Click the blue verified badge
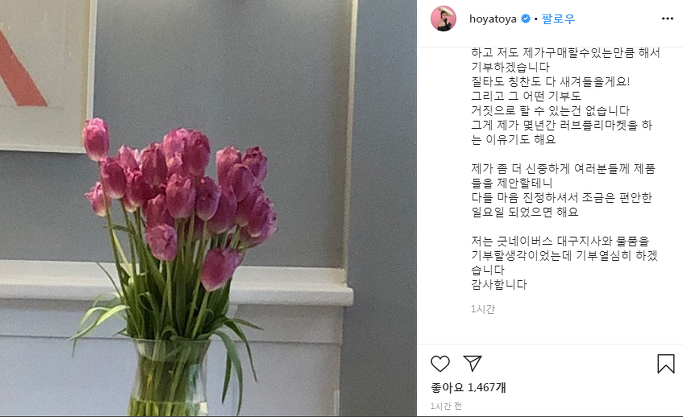This screenshot has width=683, height=417. [526, 19]
